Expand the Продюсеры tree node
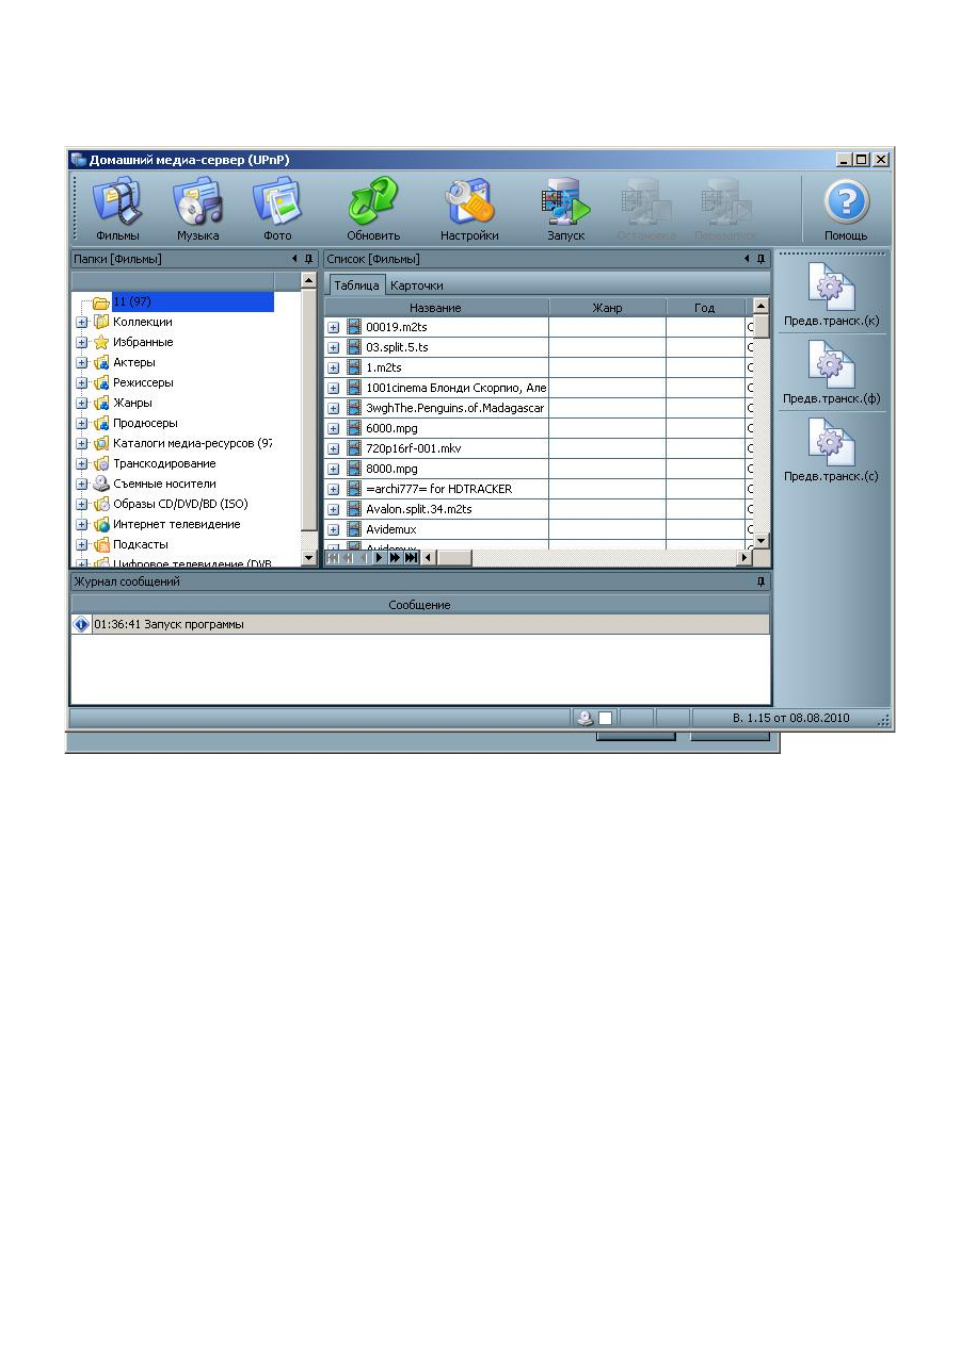953x1364 pixels. pos(82,423)
